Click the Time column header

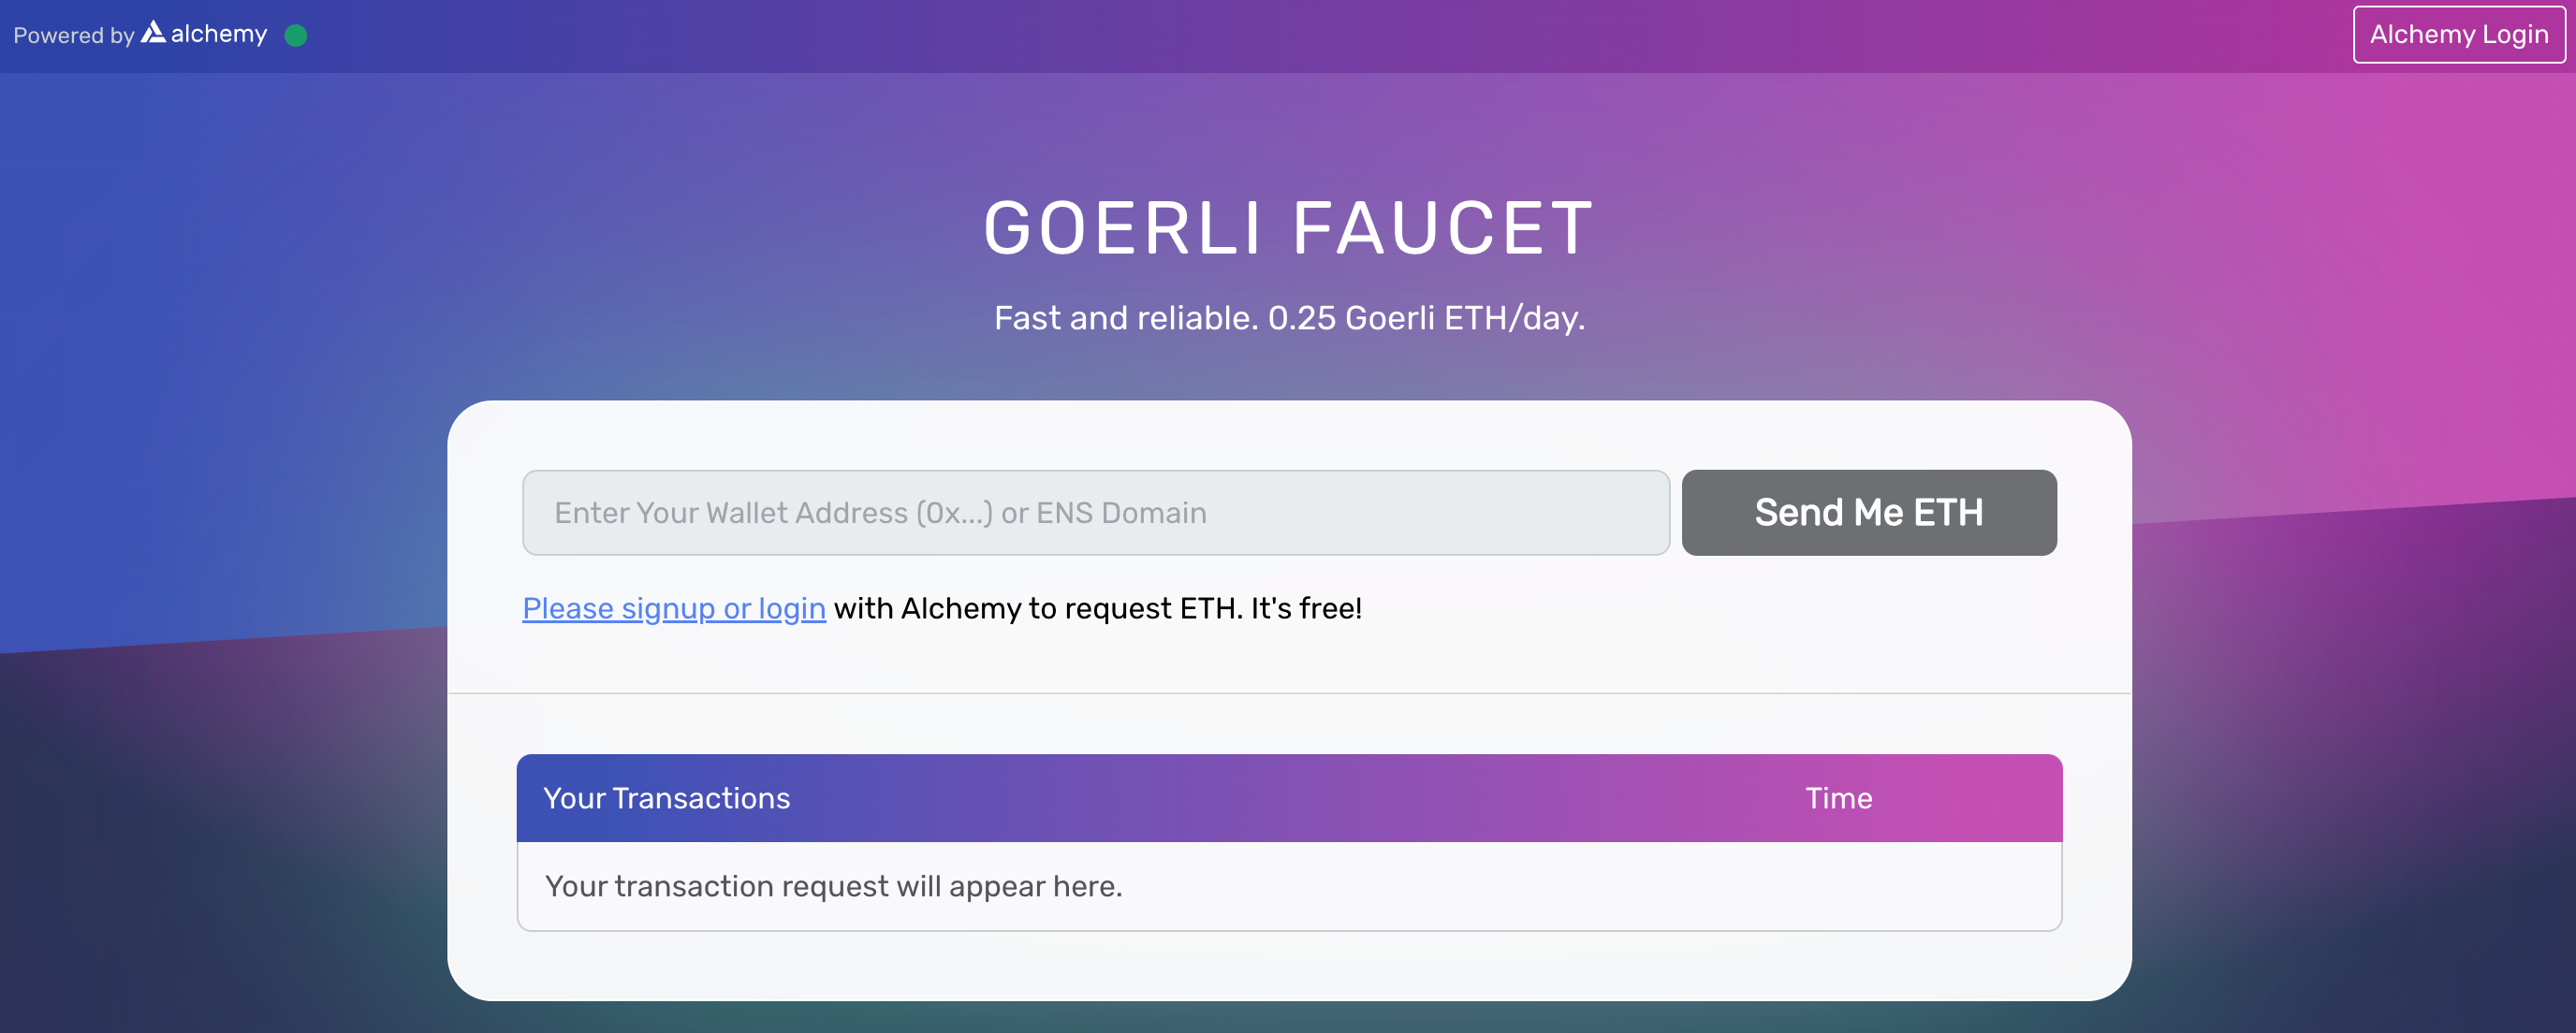pos(1838,798)
